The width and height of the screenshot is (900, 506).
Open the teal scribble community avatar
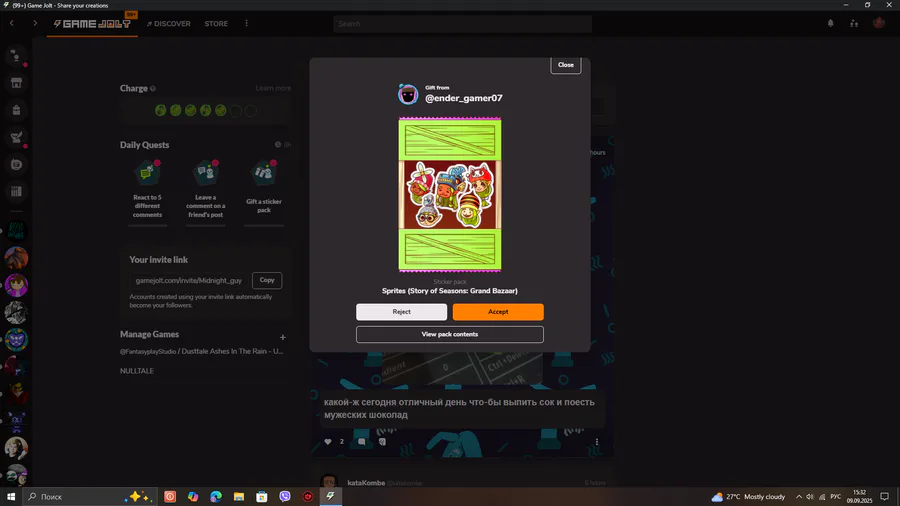[x=16, y=231]
